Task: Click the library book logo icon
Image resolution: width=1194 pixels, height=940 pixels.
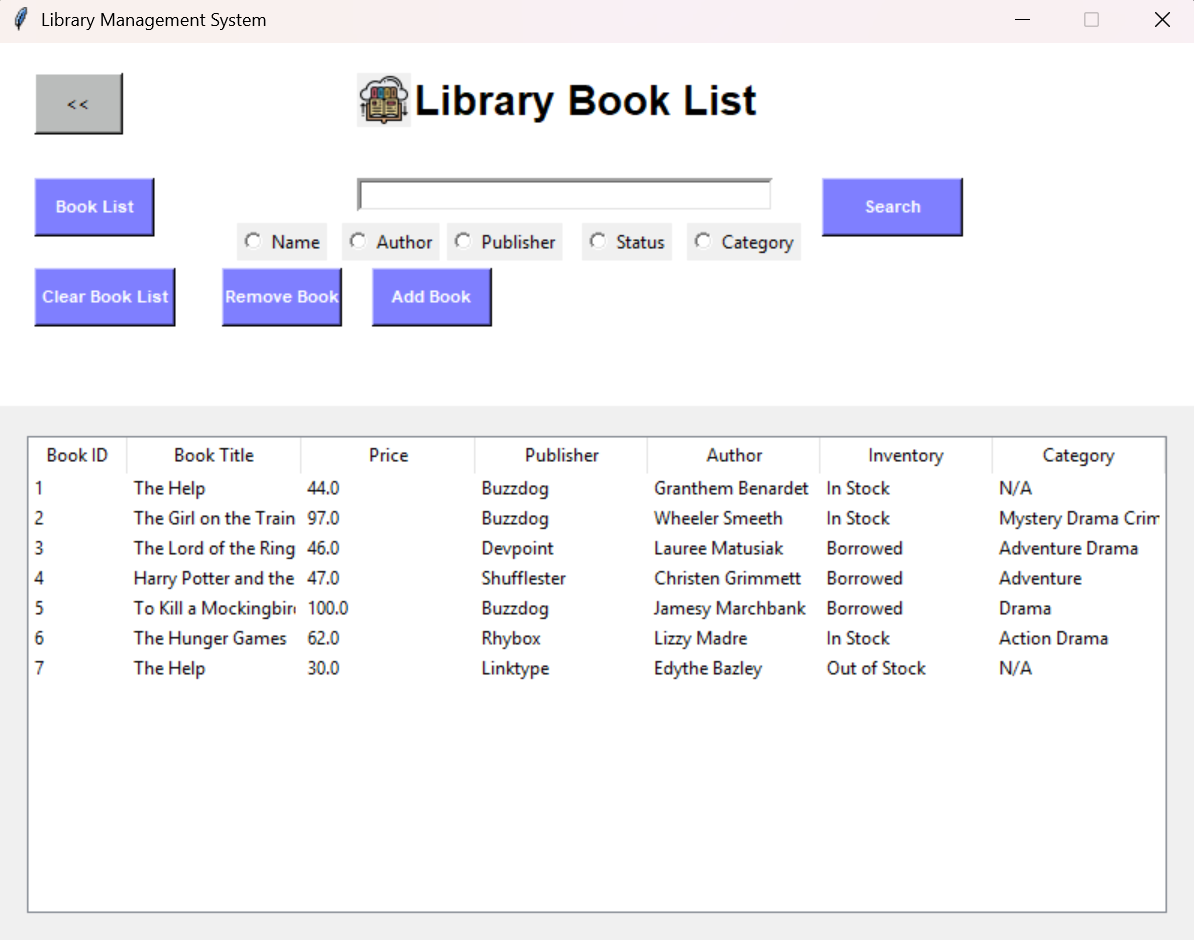Action: pos(384,100)
